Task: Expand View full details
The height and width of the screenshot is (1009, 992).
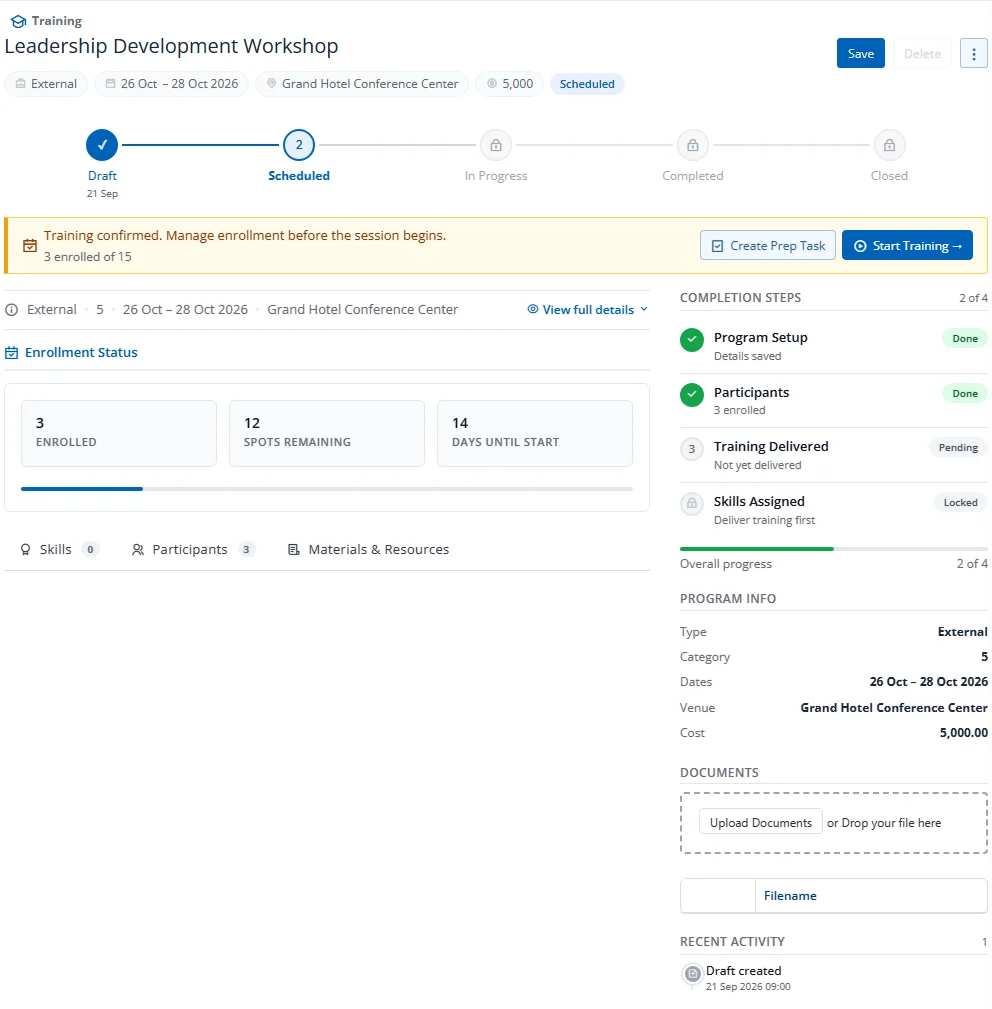Action: (587, 310)
